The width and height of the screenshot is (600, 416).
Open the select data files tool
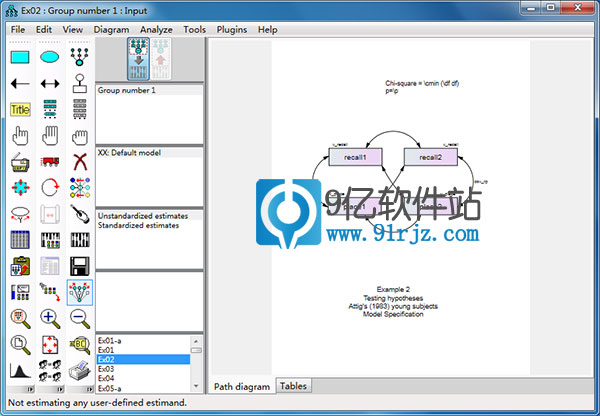coord(20,240)
